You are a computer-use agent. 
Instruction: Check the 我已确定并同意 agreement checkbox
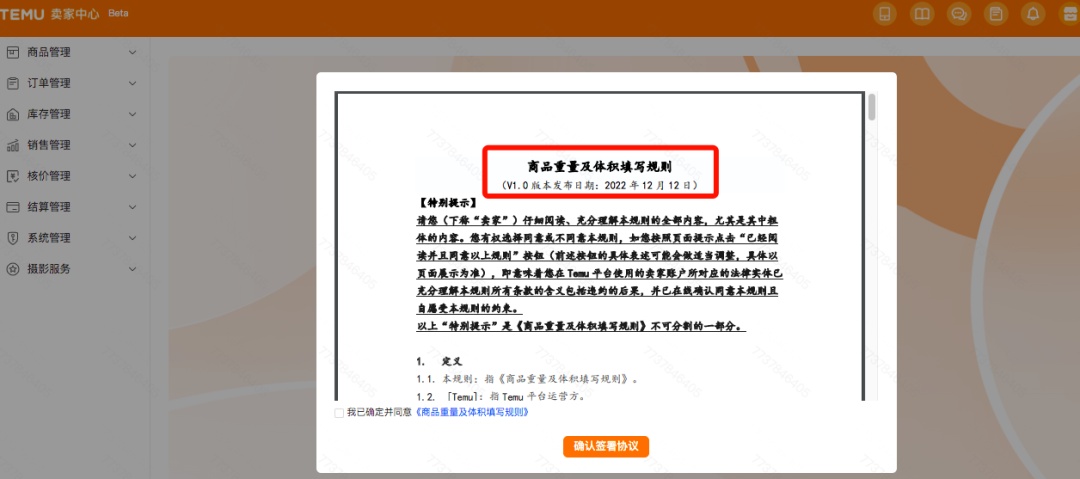339,412
